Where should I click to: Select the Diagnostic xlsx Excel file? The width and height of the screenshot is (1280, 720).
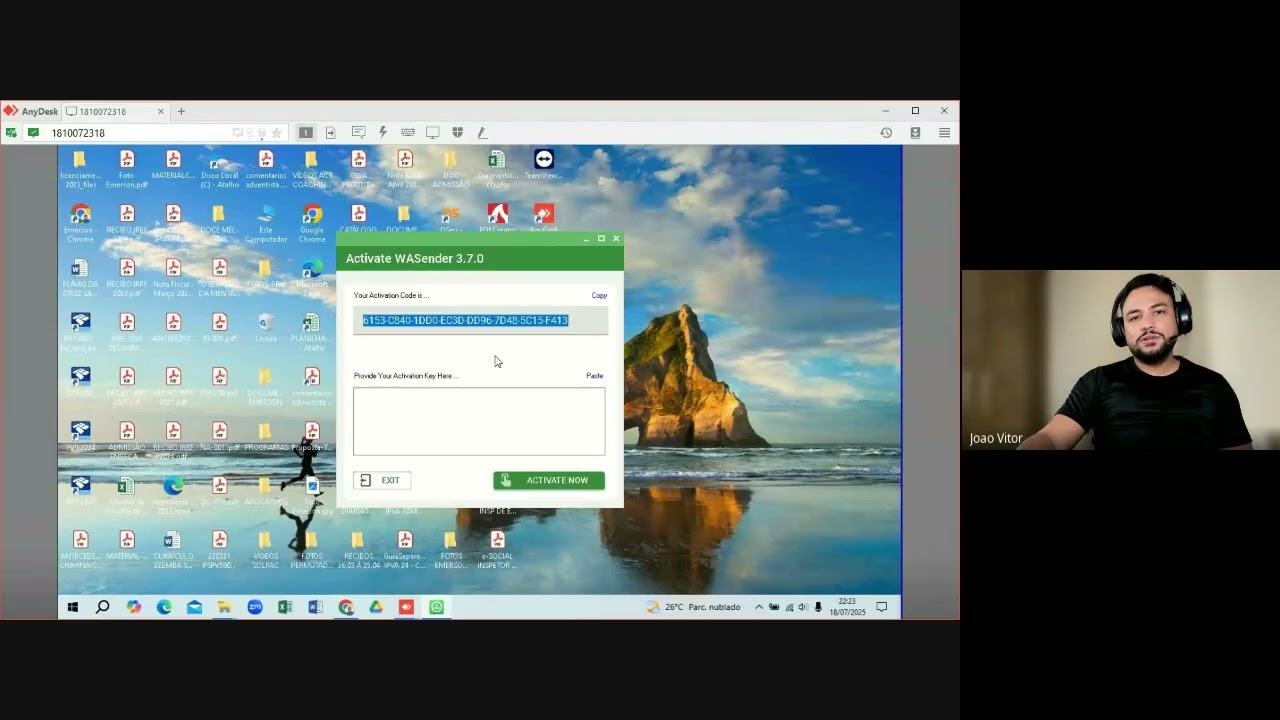(497, 170)
